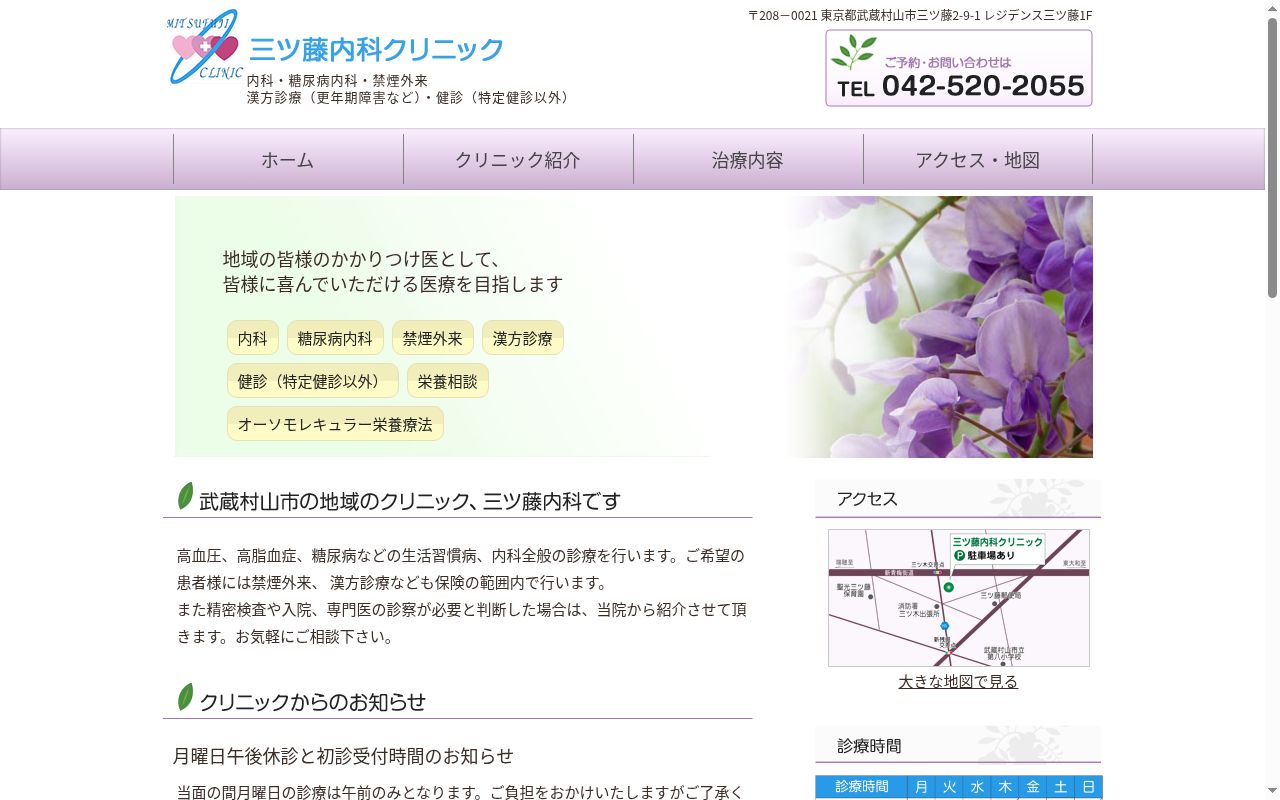Click the 月 column header in hours table

(x=921, y=787)
